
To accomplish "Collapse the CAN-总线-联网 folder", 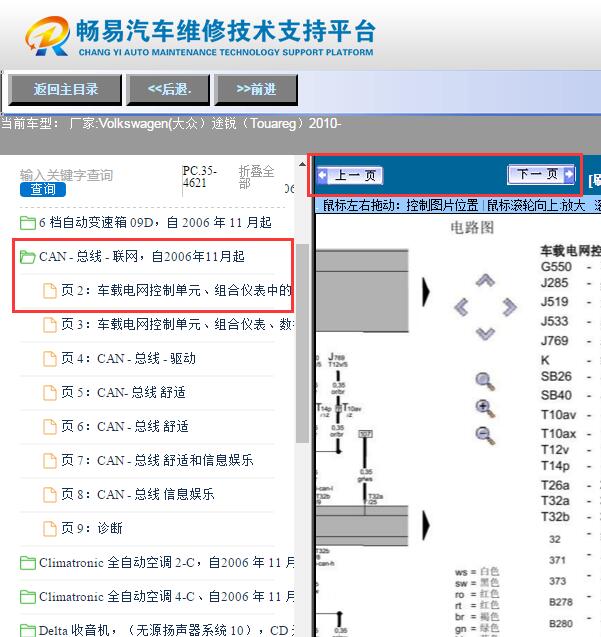I will point(28,257).
